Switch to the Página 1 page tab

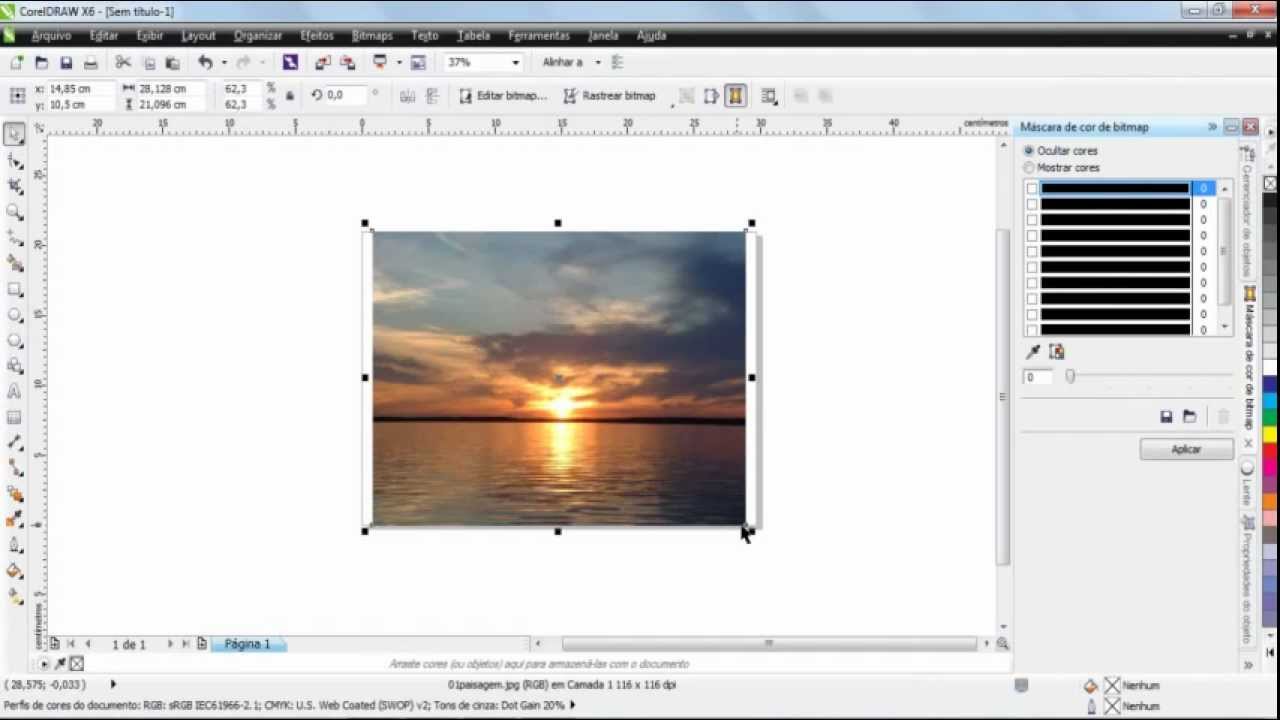click(247, 644)
